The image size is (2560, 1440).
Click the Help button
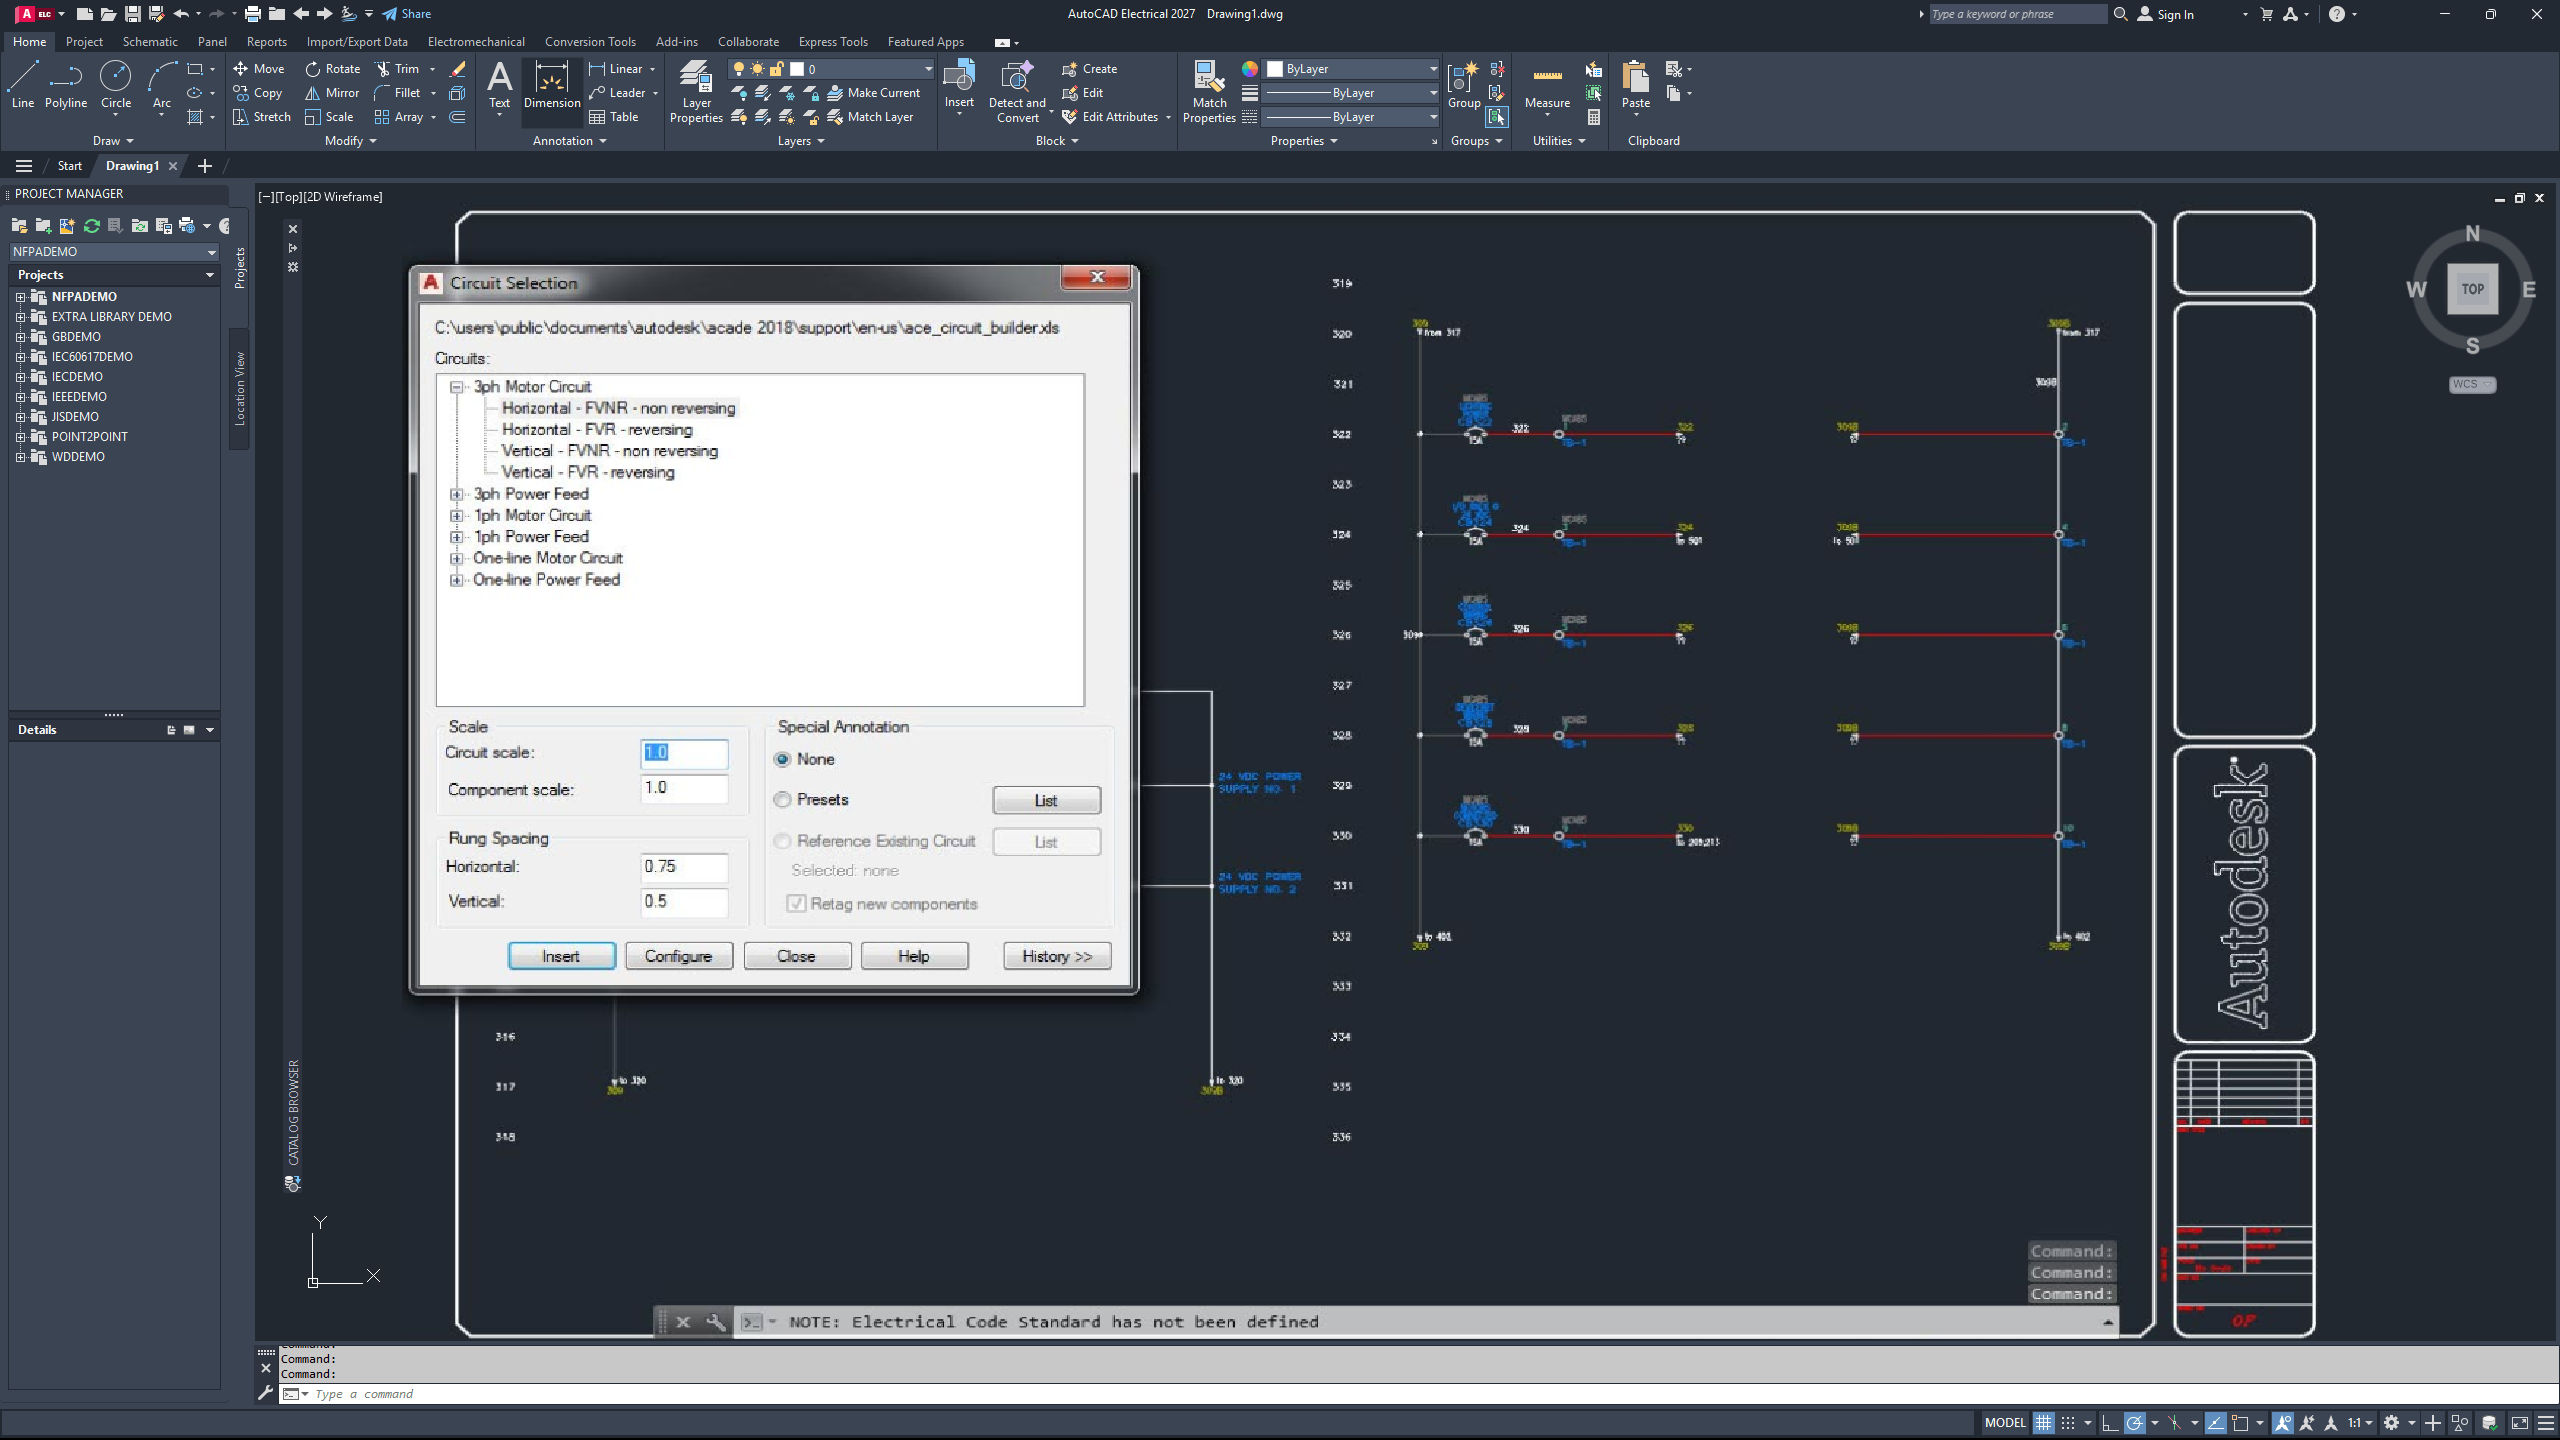[x=914, y=957]
